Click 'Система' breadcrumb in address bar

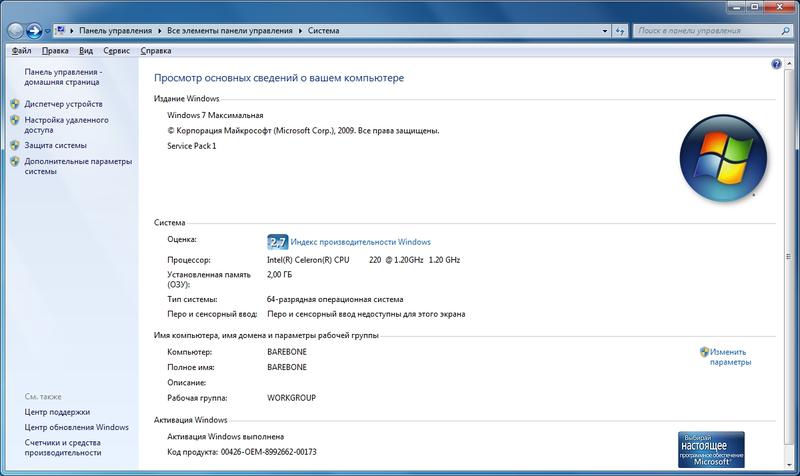point(323,31)
